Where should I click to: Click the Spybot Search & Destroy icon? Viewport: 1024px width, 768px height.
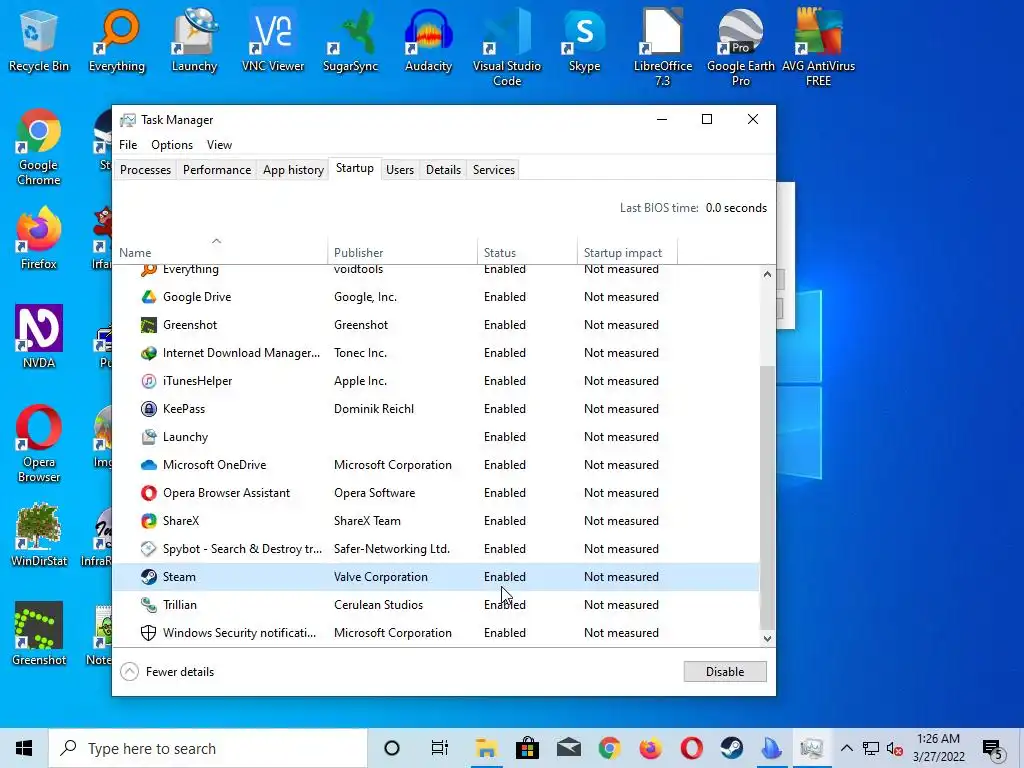(x=149, y=549)
